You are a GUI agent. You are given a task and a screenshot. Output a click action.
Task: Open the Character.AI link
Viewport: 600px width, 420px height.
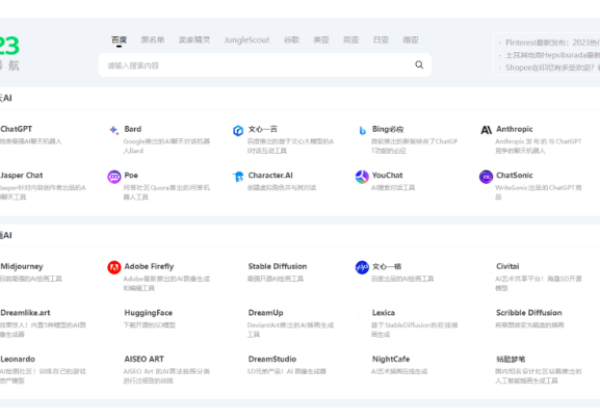pyautogui.click(x=271, y=175)
